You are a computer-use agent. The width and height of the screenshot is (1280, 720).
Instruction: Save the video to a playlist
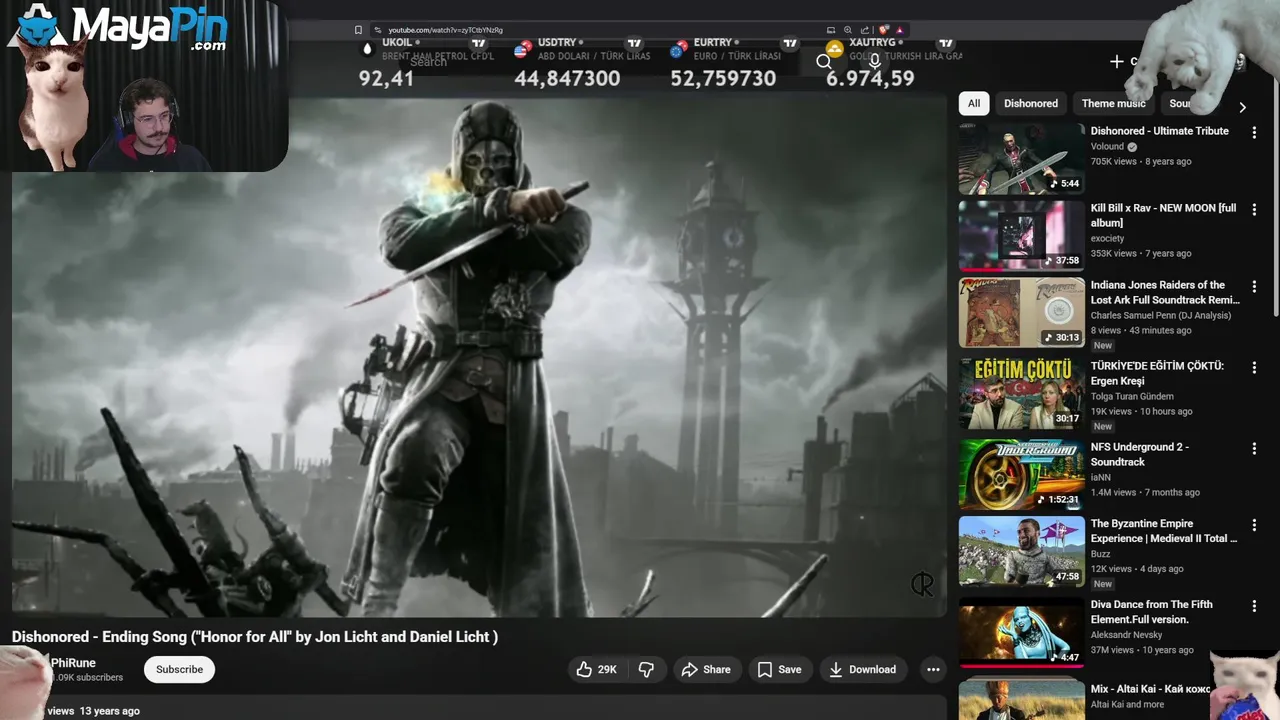(x=779, y=669)
